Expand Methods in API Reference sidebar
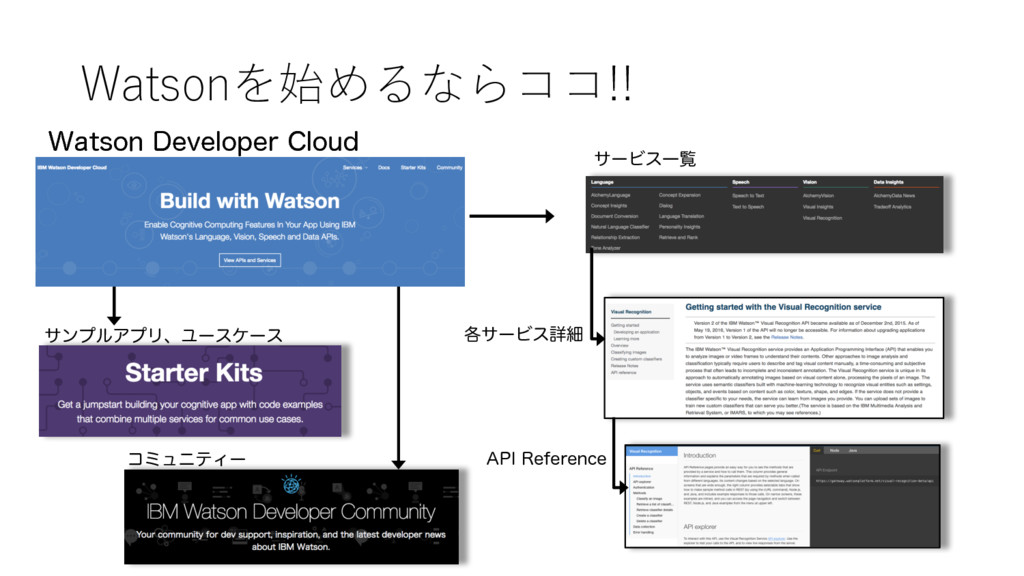 coord(639,493)
